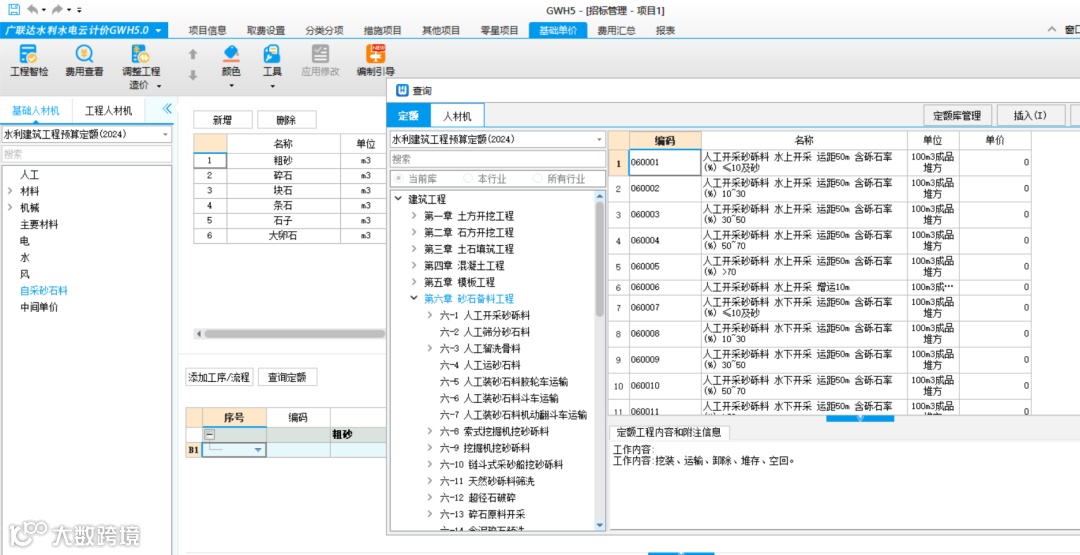The width and height of the screenshot is (1080, 555).
Task: Open 编制引导 guide
Action: (375, 61)
